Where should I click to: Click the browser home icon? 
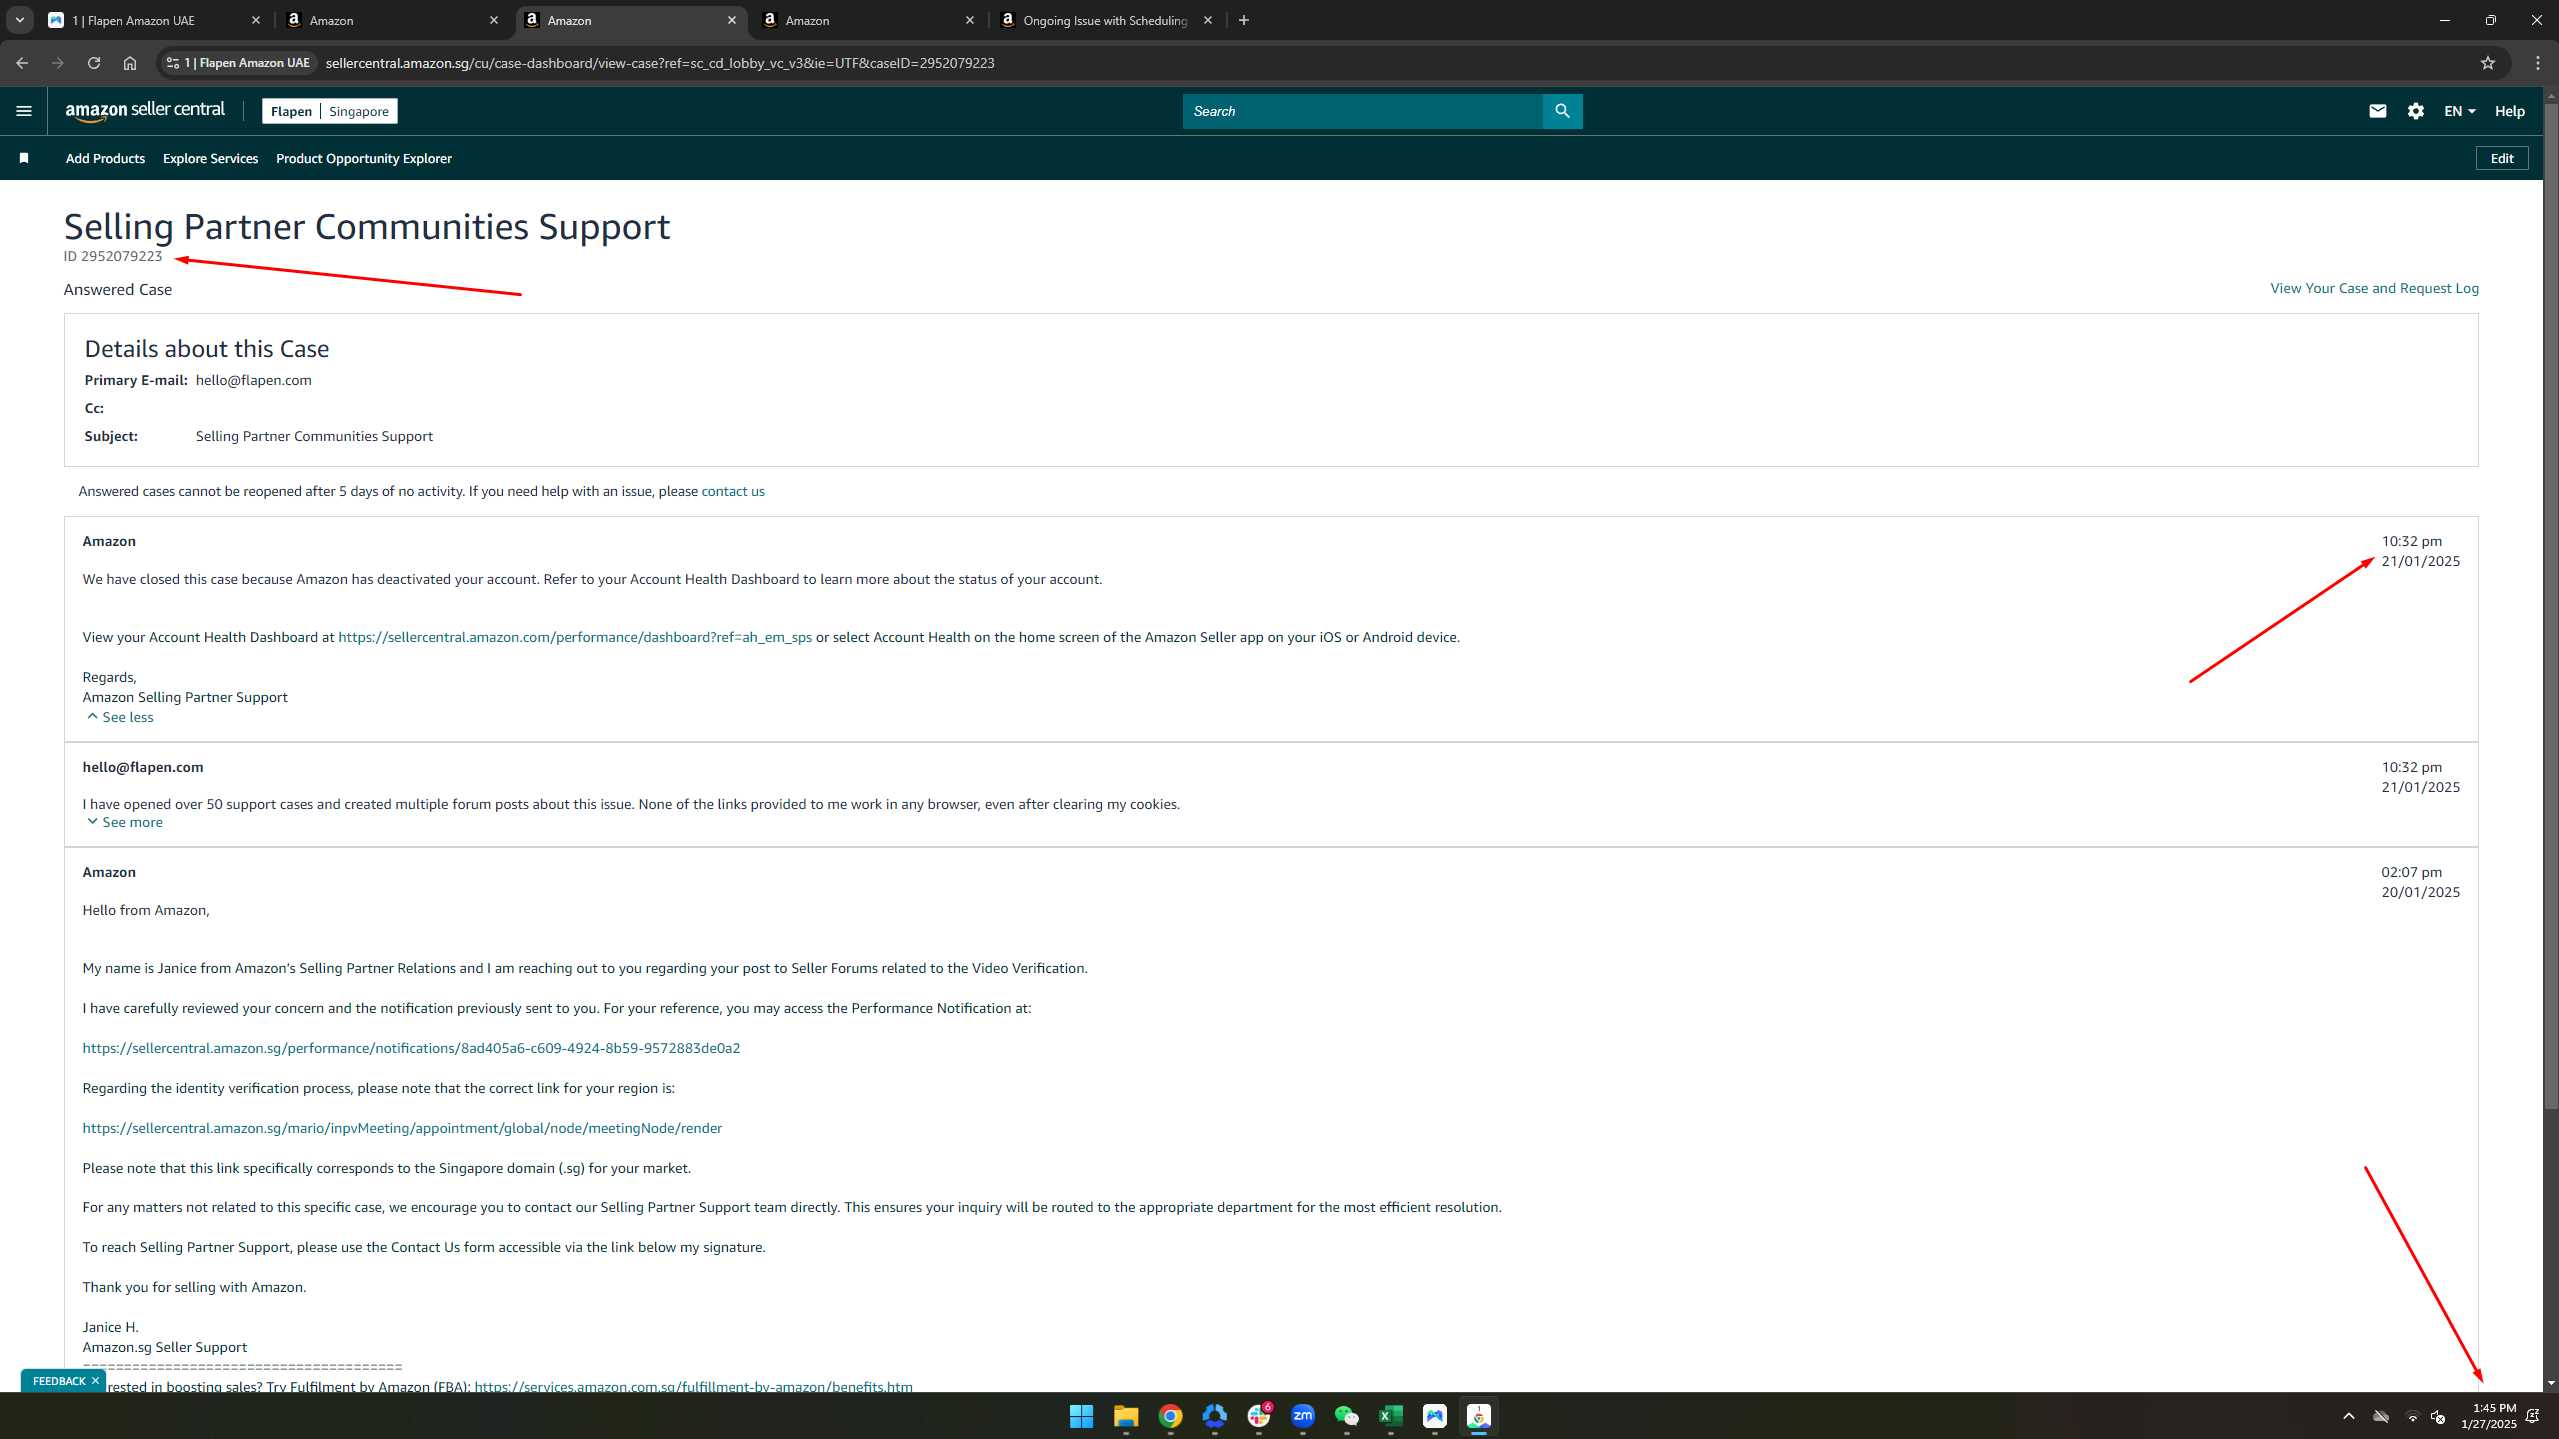coord(130,63)
